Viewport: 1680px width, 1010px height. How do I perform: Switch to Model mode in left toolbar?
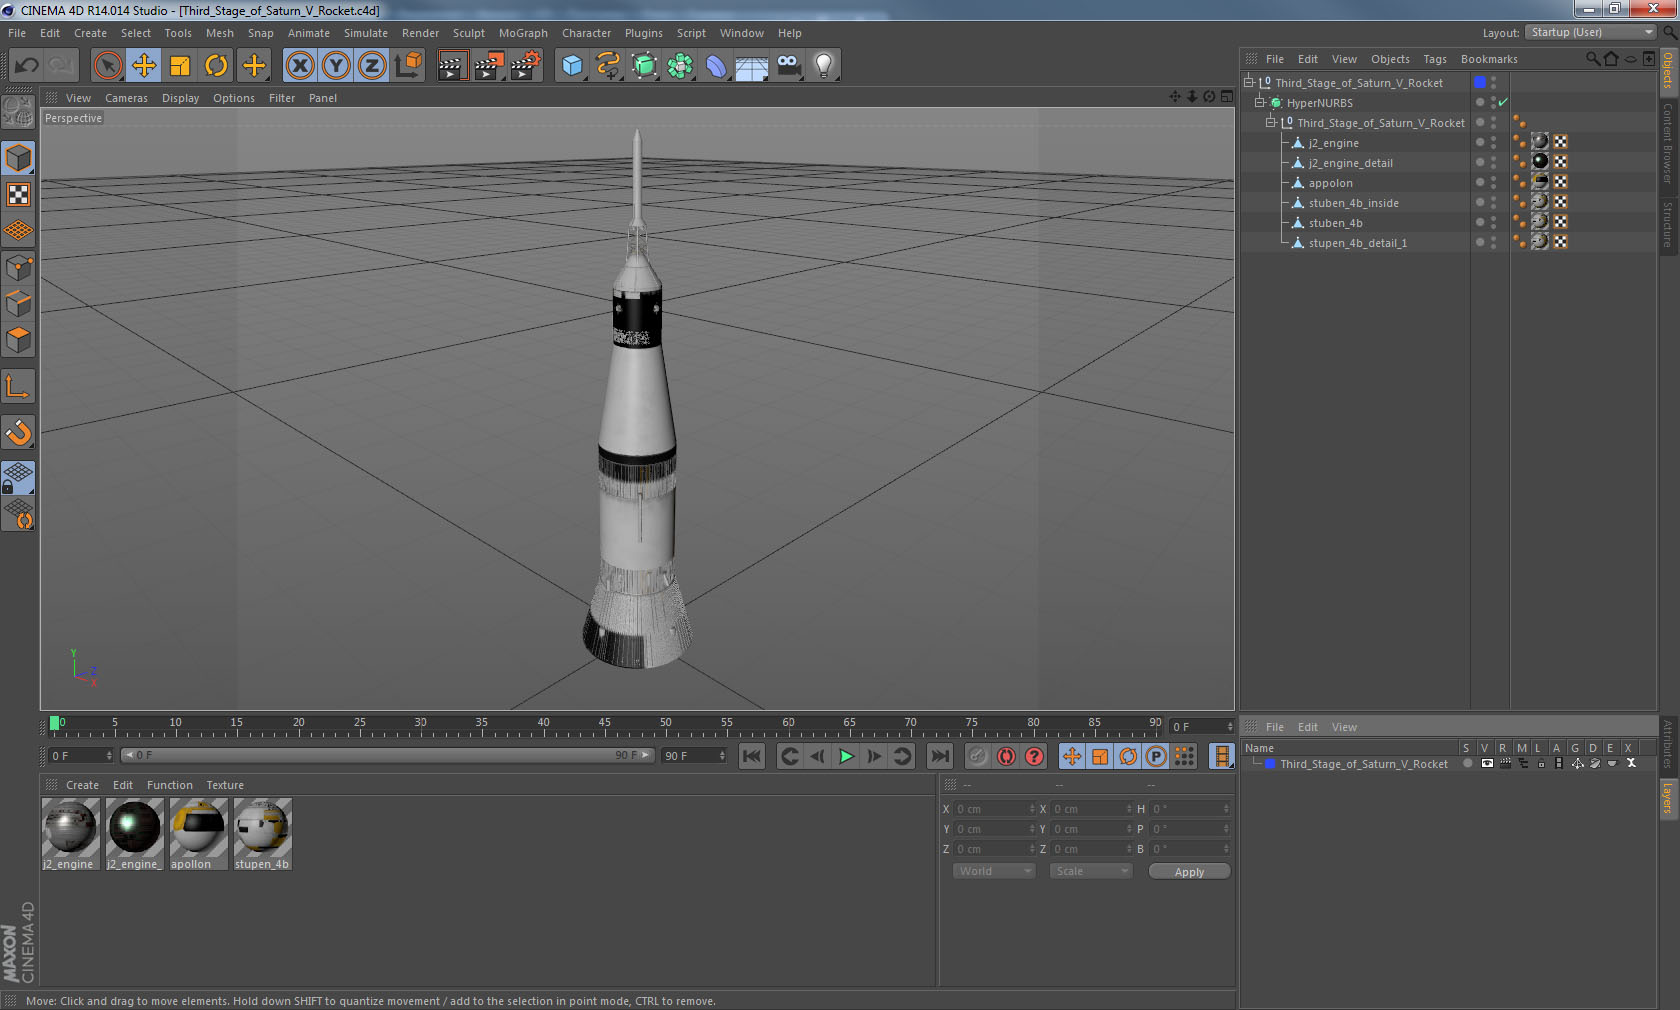coord(18,158)
